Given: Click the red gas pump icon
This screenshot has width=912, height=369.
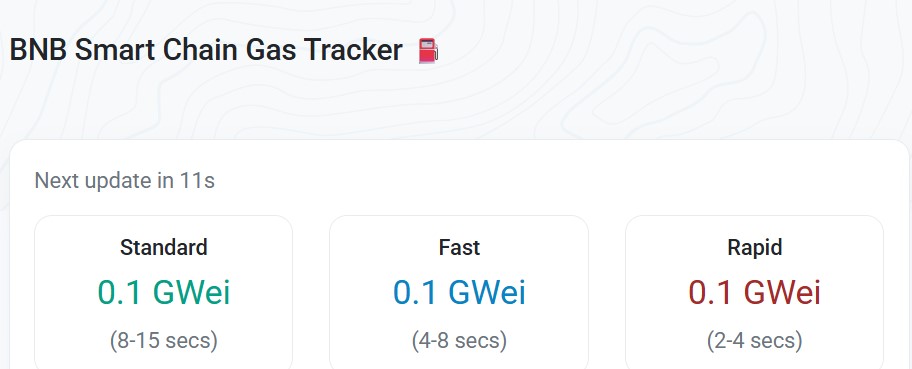Looking at the screenshot, I should [428, 51].
